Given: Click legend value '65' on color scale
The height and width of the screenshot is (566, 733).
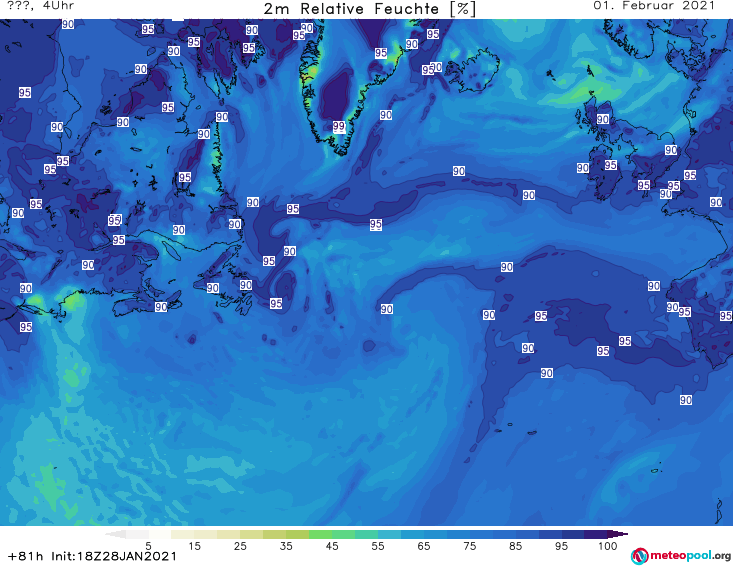Looking at the screenshot, I should point(424,546).
